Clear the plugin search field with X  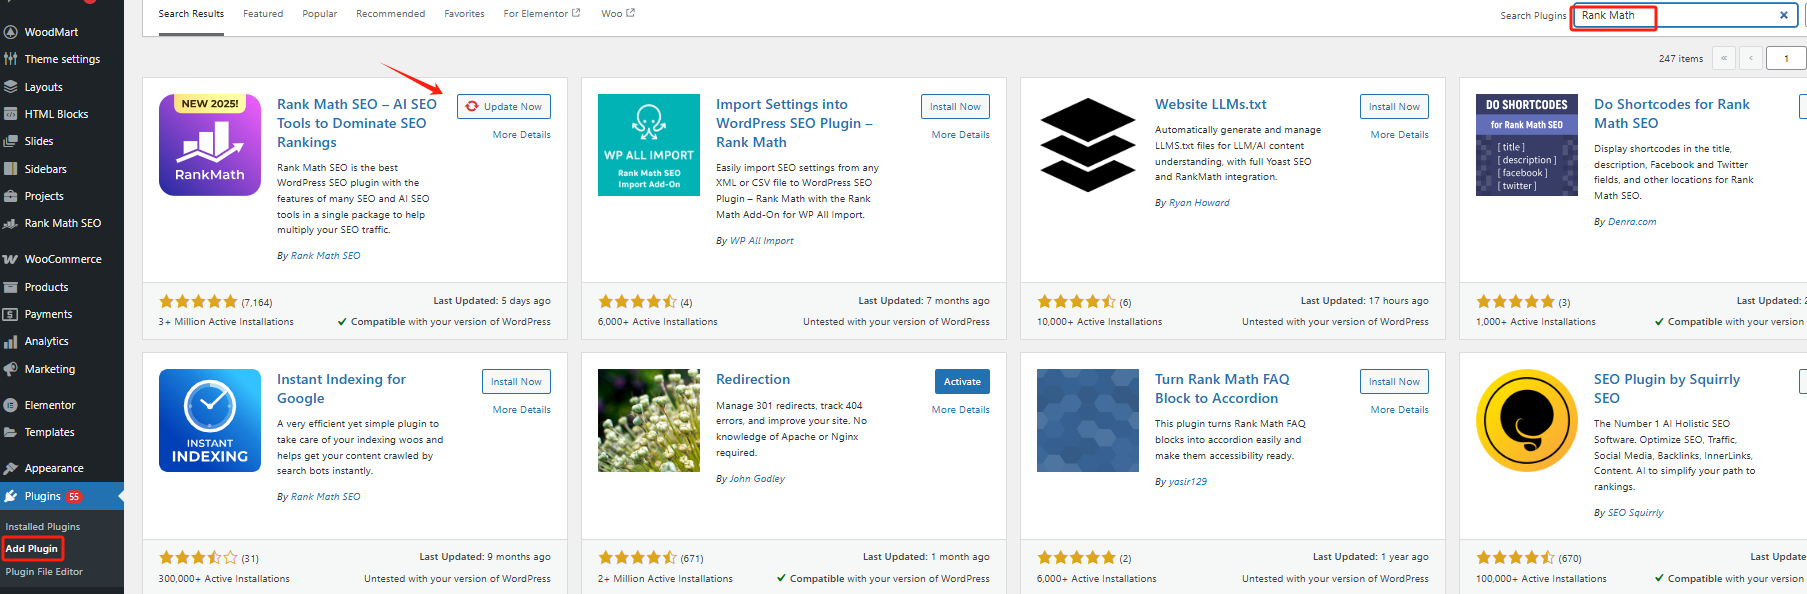click(x=1783, y=15)
